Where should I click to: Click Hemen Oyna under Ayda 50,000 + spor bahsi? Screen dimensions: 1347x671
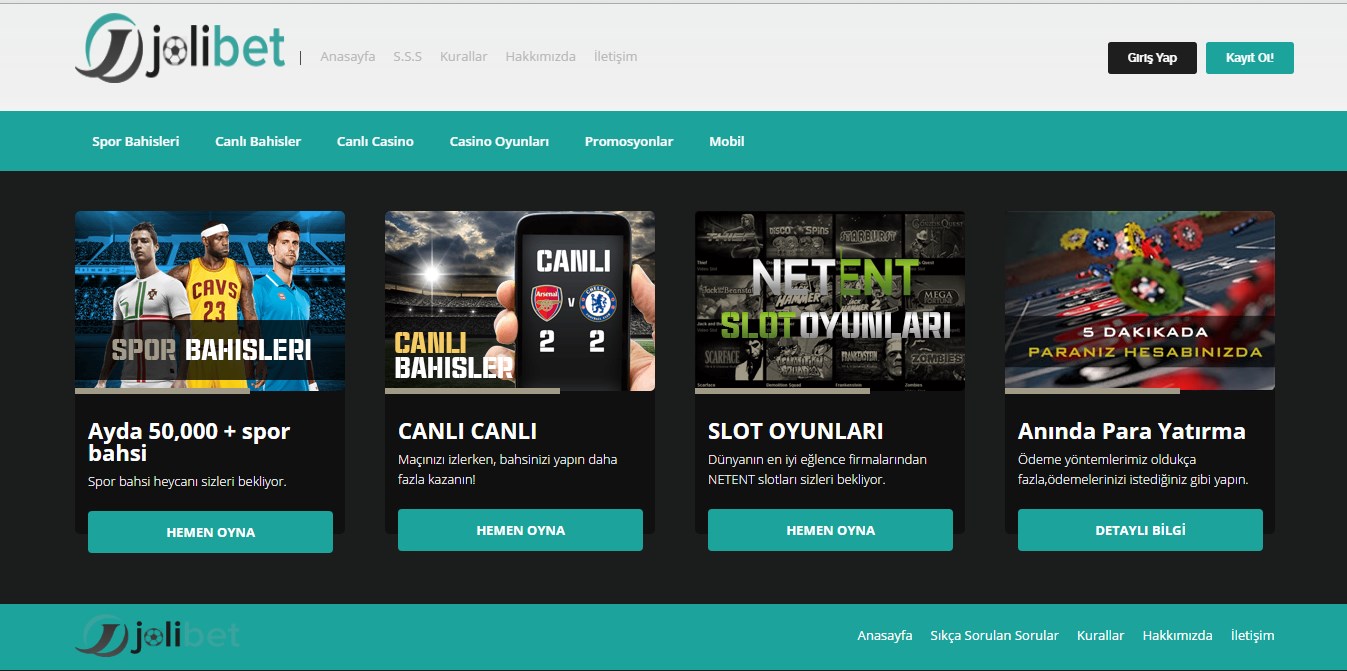210,532
